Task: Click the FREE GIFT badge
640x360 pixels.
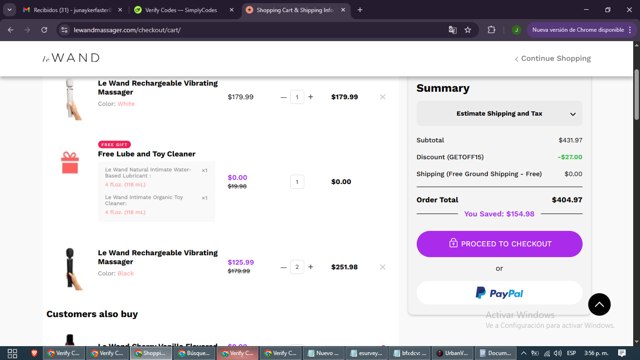Action: click(x=114, y=144)
